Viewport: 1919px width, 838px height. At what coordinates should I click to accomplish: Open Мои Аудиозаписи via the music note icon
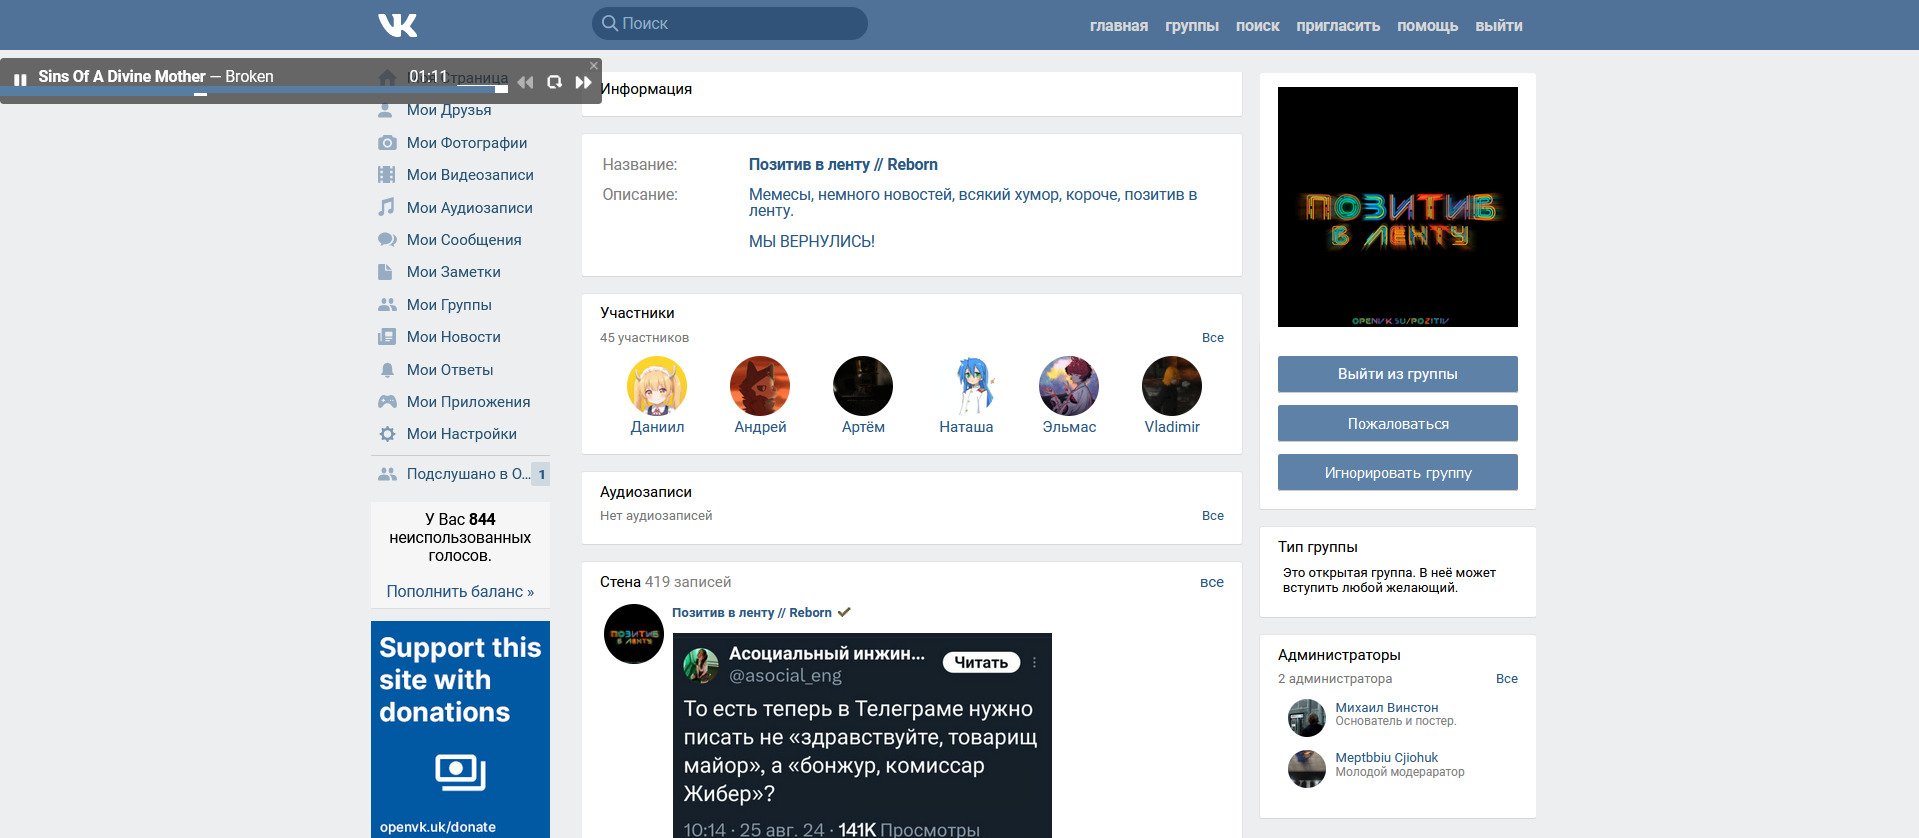coord(386,207)
